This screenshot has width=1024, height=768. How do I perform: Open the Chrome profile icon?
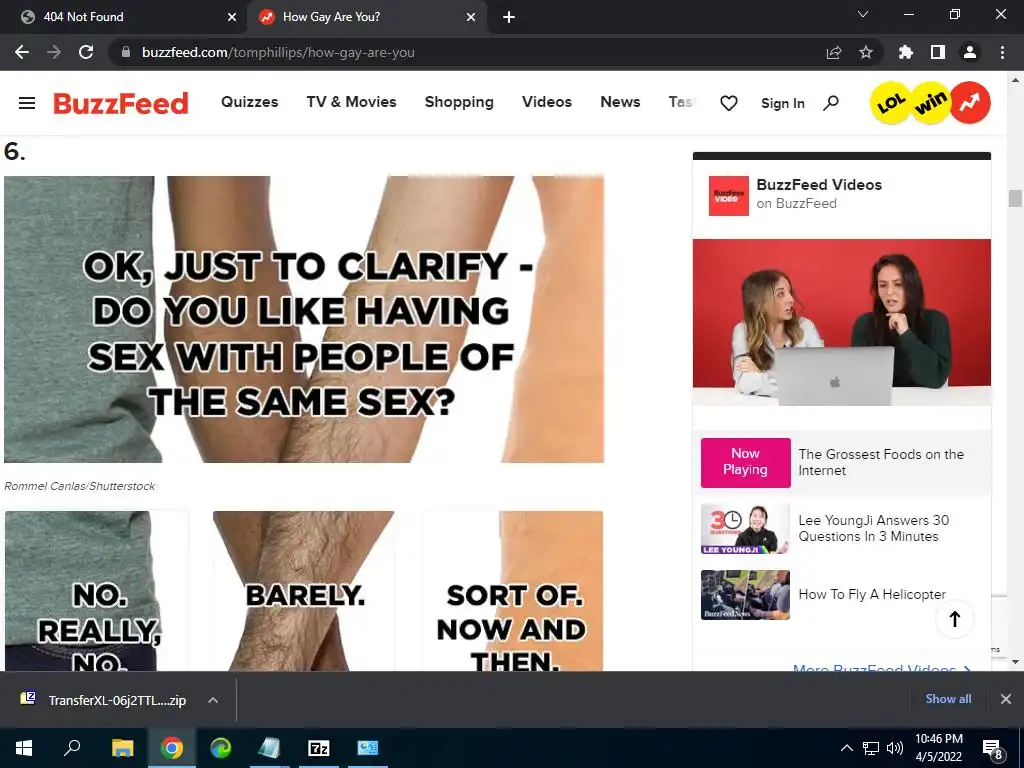pyautogui.click(x=970, y=52)
